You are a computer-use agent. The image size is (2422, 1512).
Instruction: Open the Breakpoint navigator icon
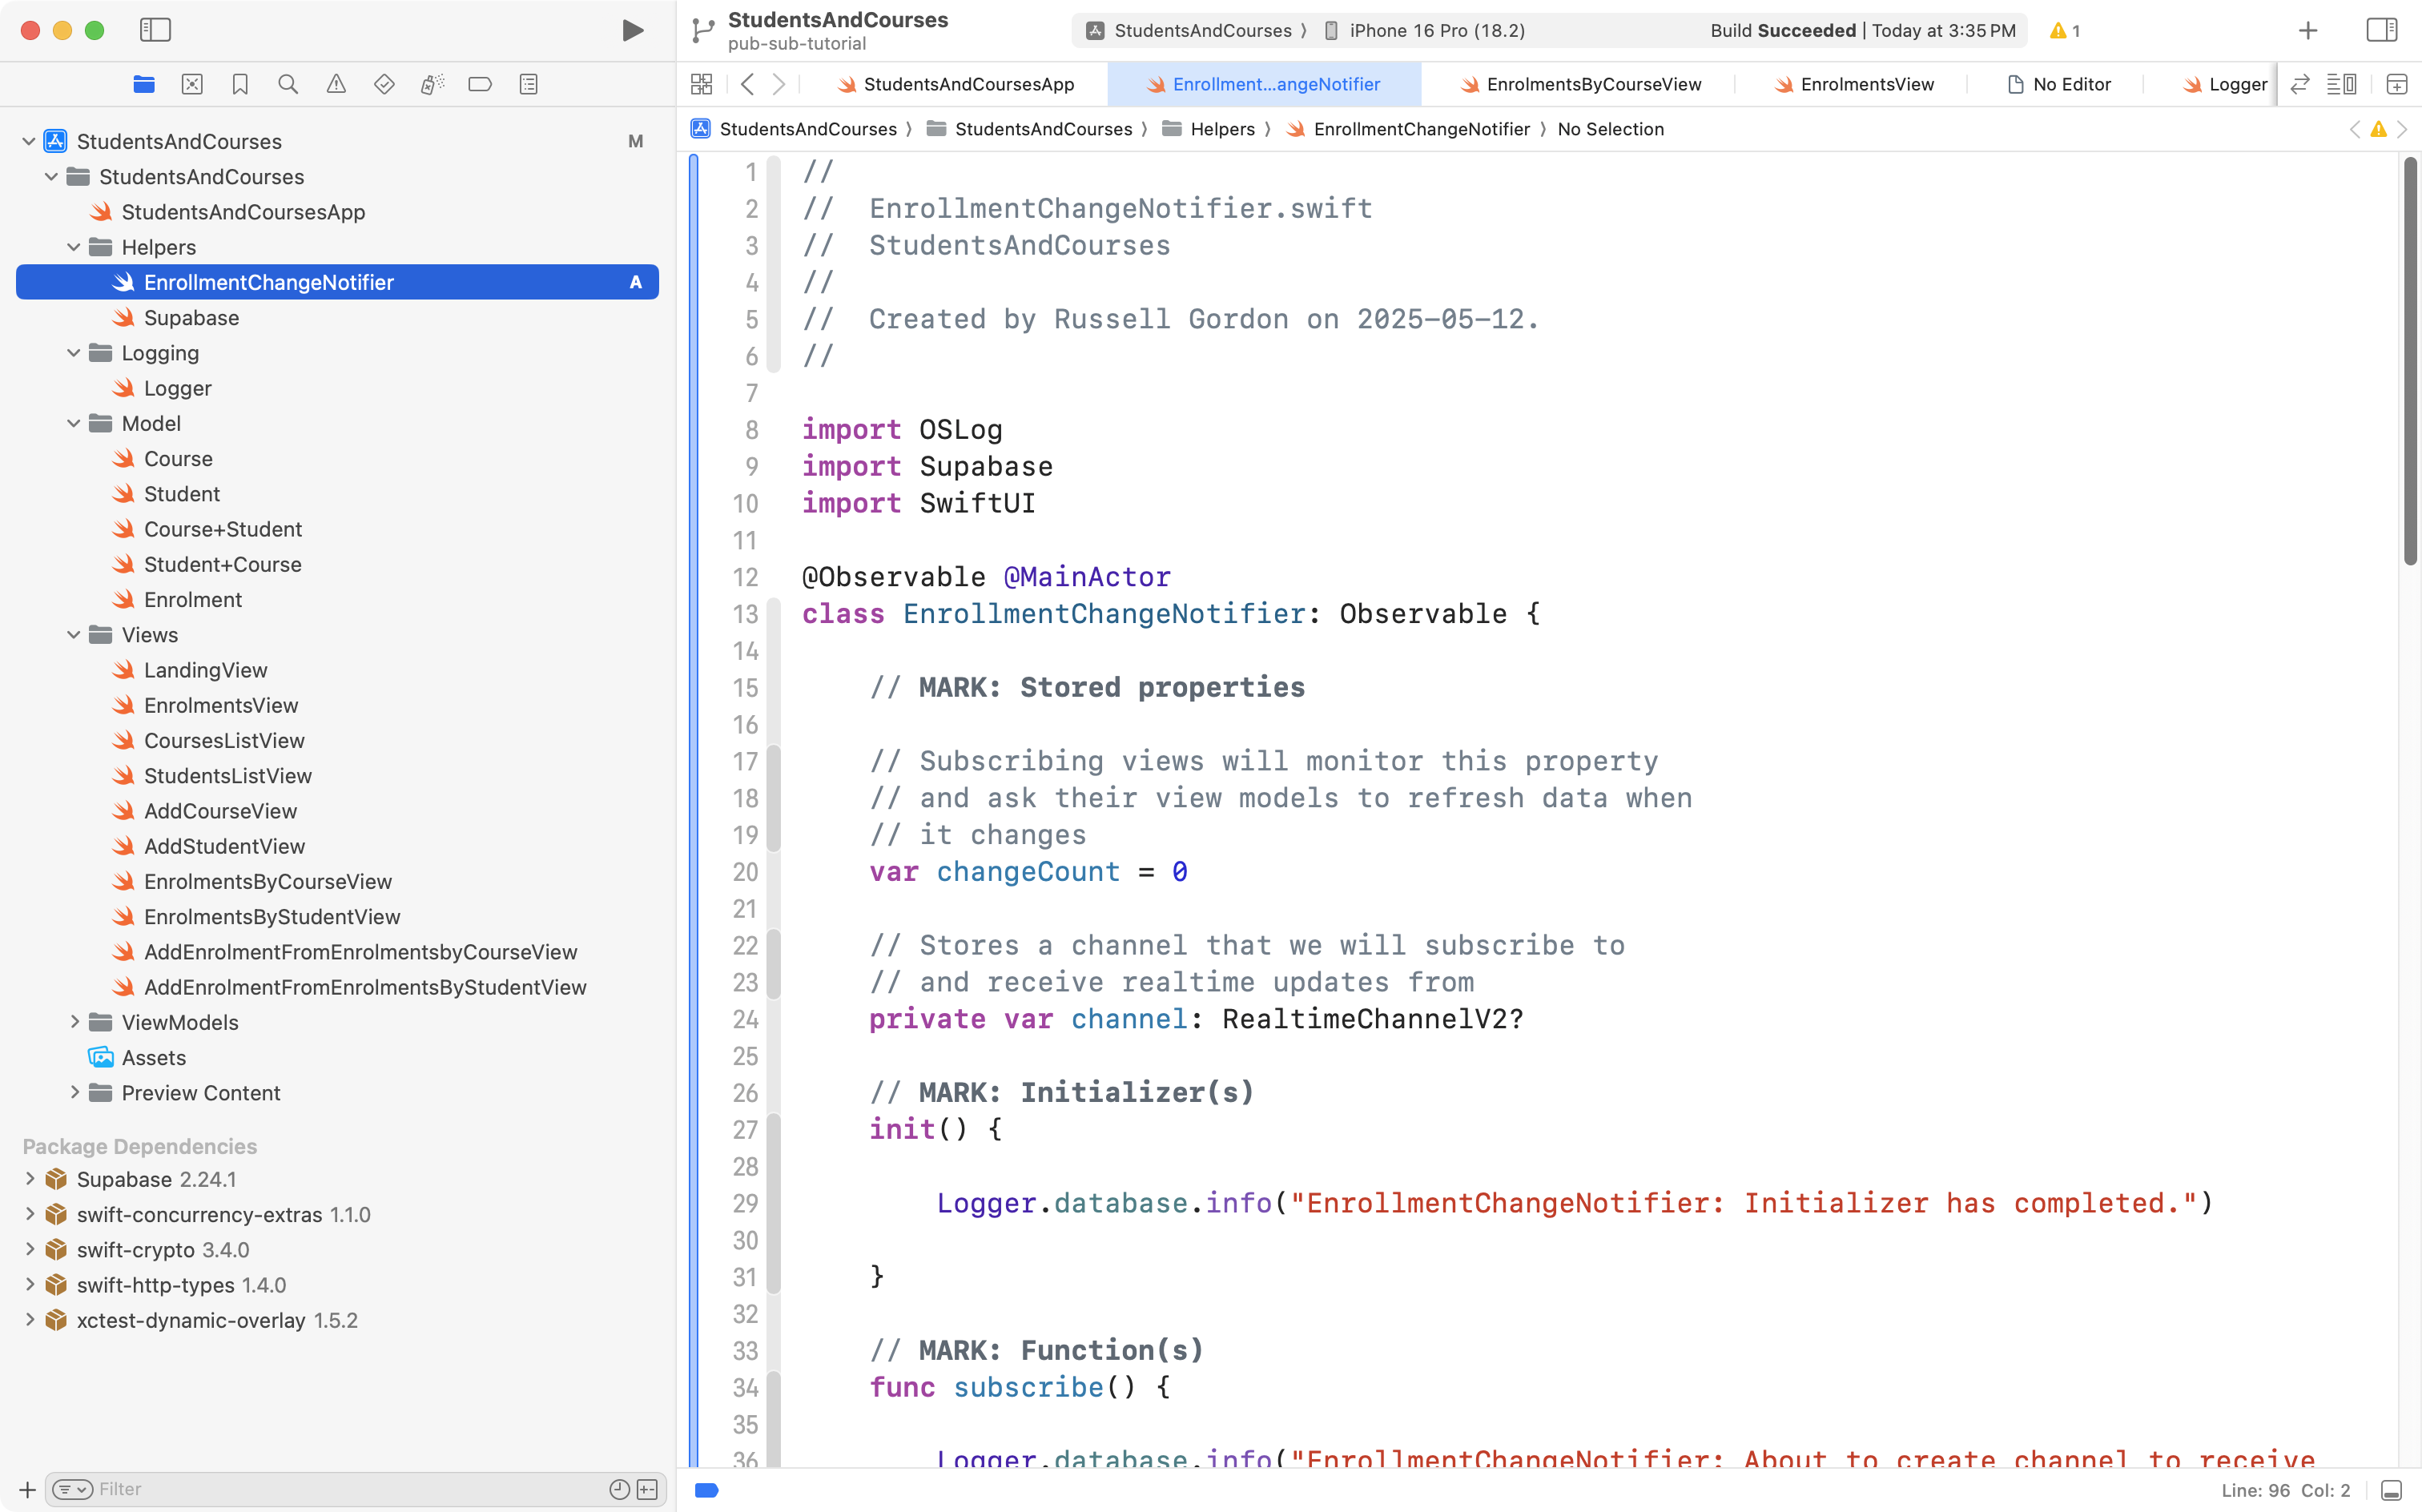(480, 85)
